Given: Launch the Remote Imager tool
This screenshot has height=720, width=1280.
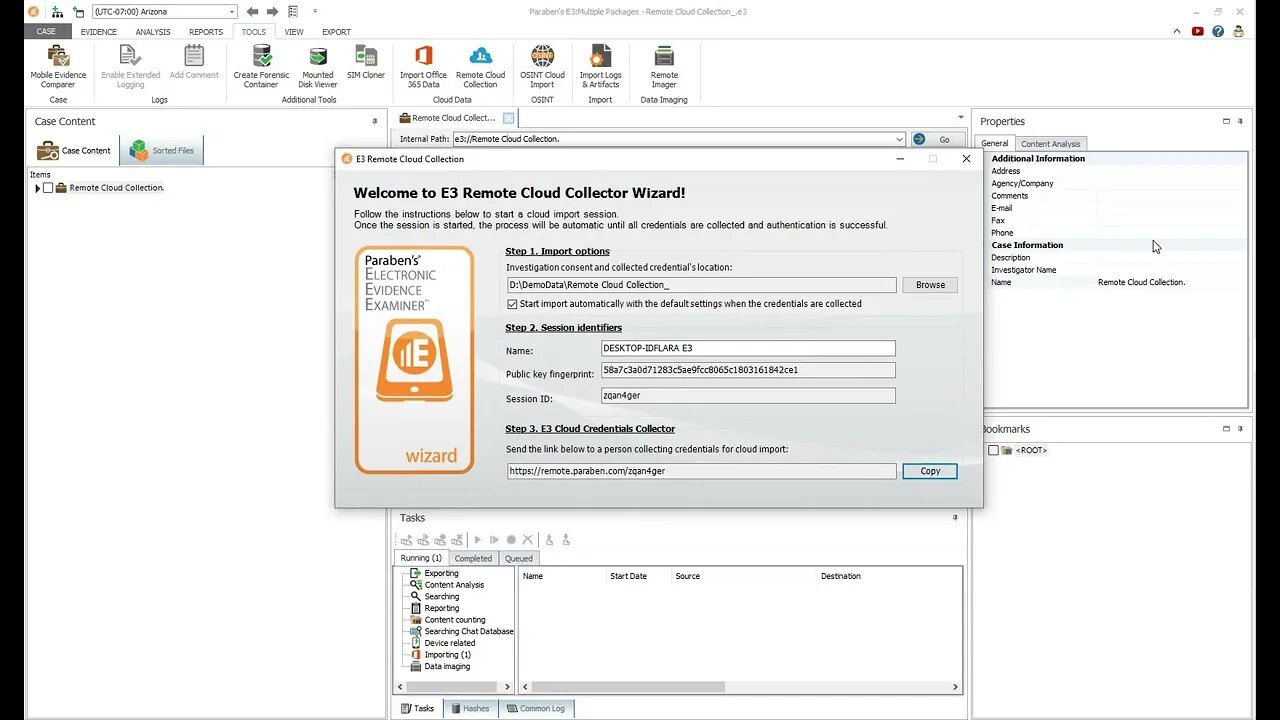Looking at the screenshot, I should [x=664, y=66].
